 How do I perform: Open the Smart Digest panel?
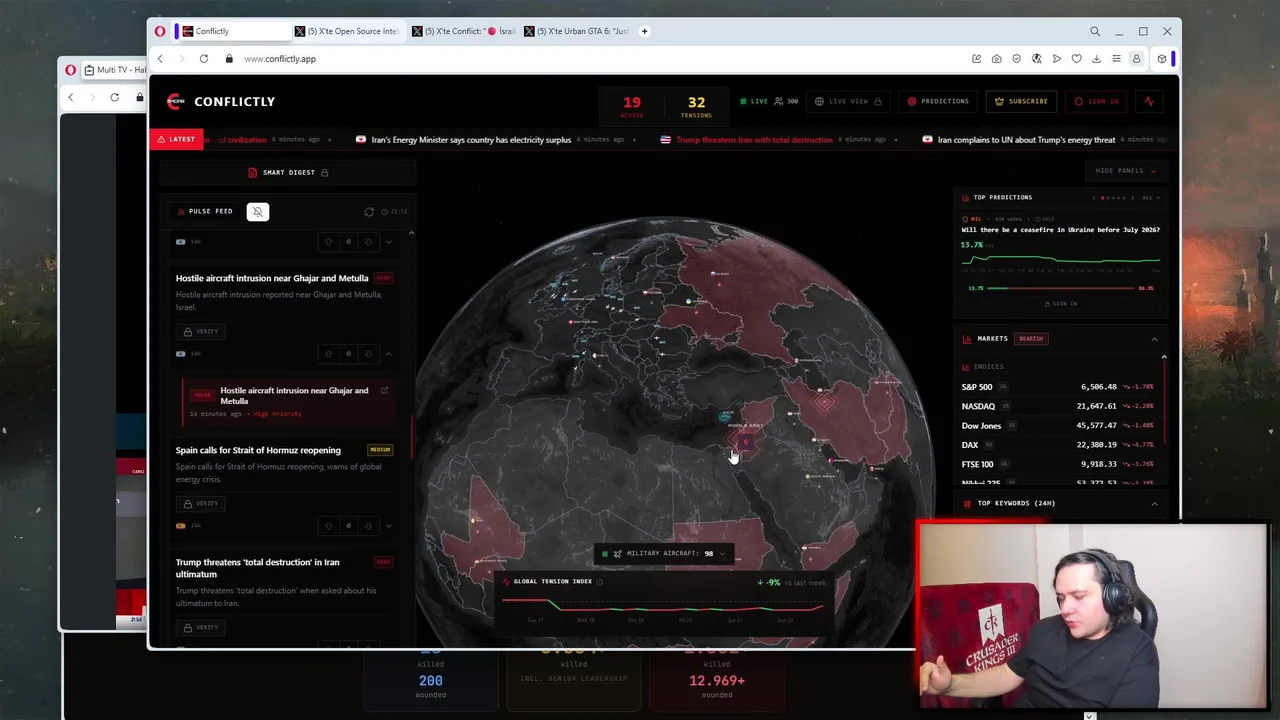pos(288,172)
